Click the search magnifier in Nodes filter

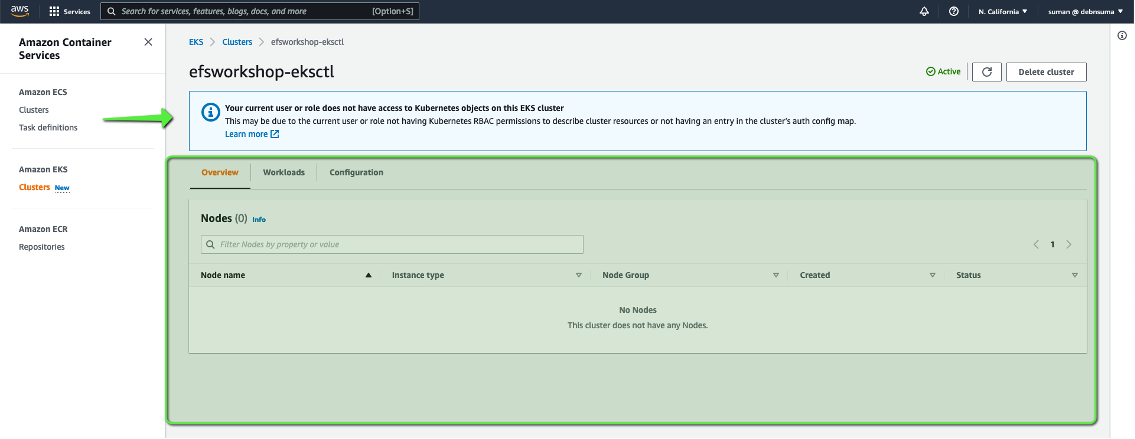point(210,245)
